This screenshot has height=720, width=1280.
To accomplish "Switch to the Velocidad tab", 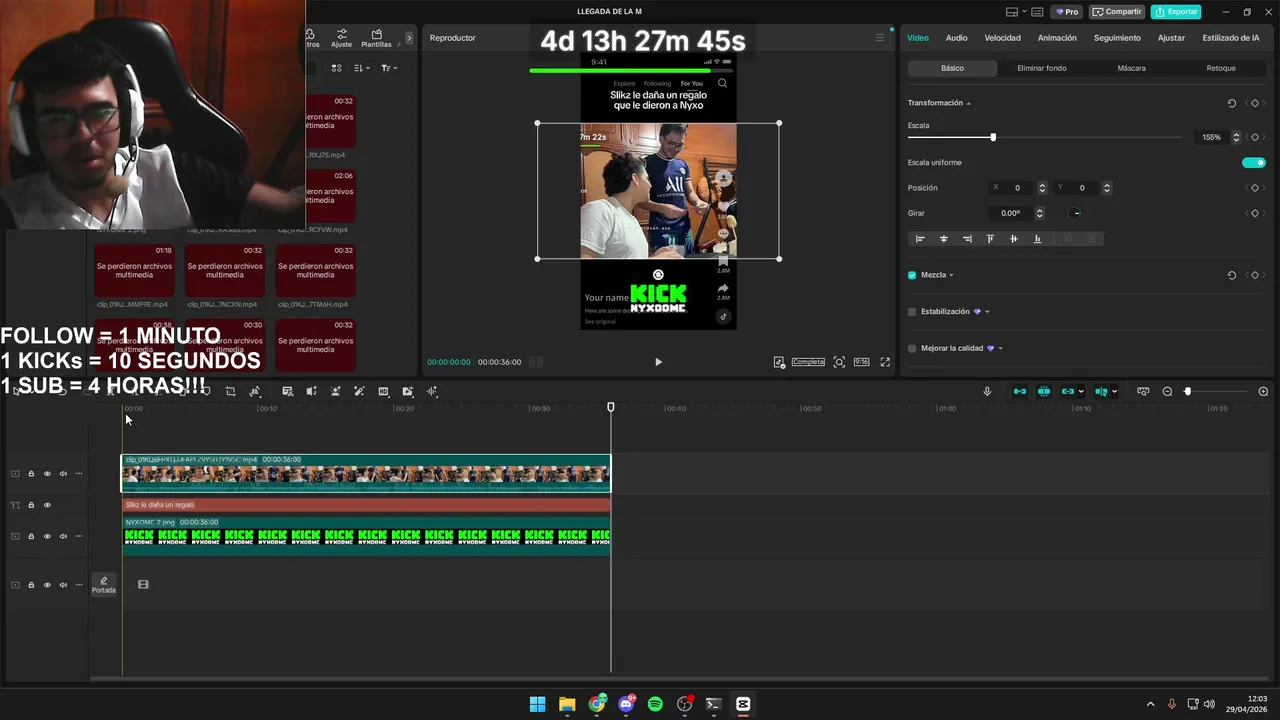I will pyautogui.click(x=1002, y=38).
